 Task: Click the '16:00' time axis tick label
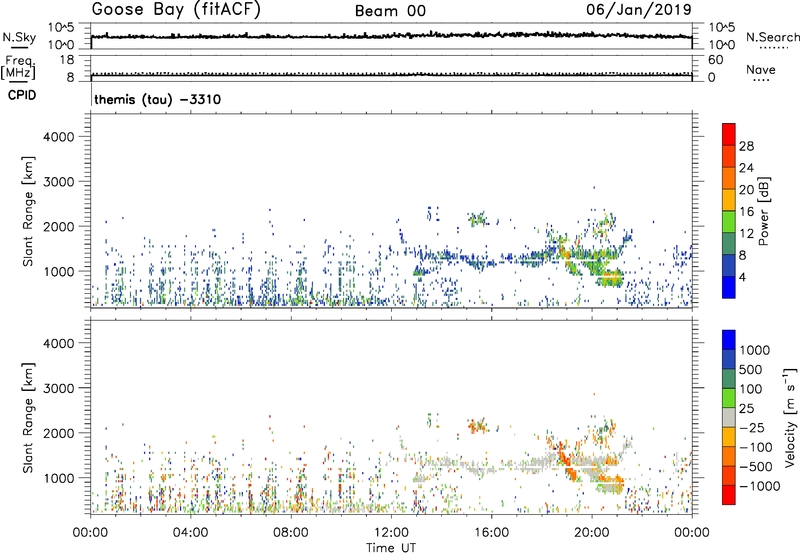point(491,533)
